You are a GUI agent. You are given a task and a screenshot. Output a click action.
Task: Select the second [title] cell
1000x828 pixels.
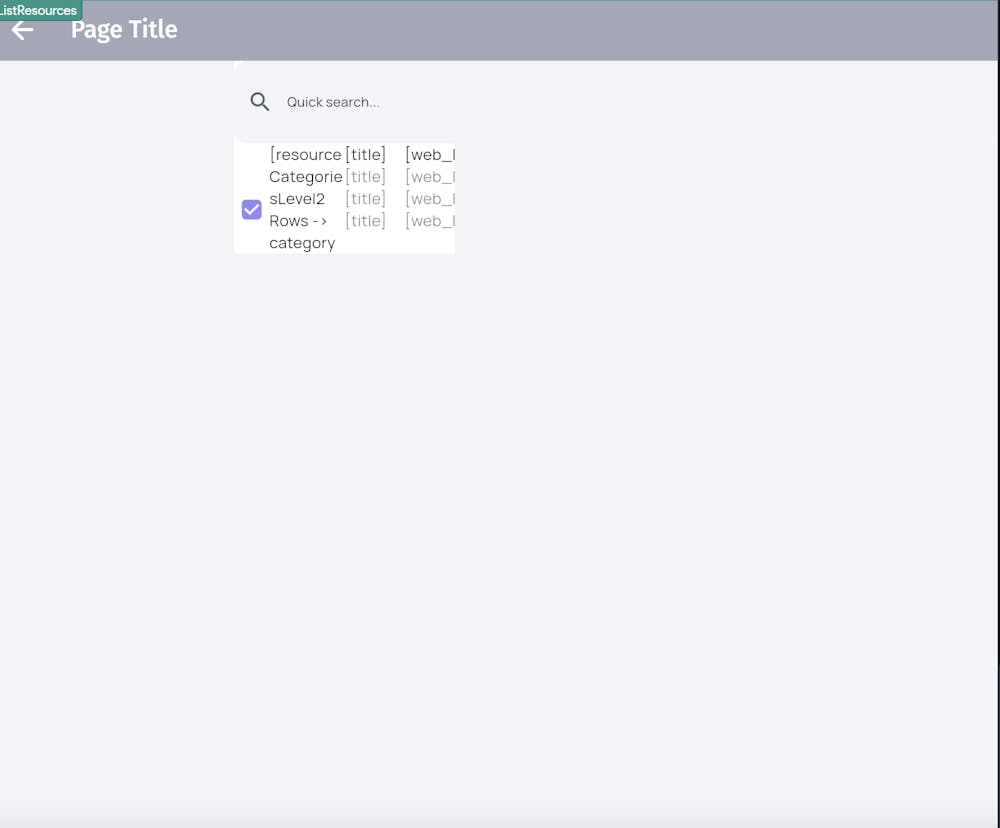(366, 177)
